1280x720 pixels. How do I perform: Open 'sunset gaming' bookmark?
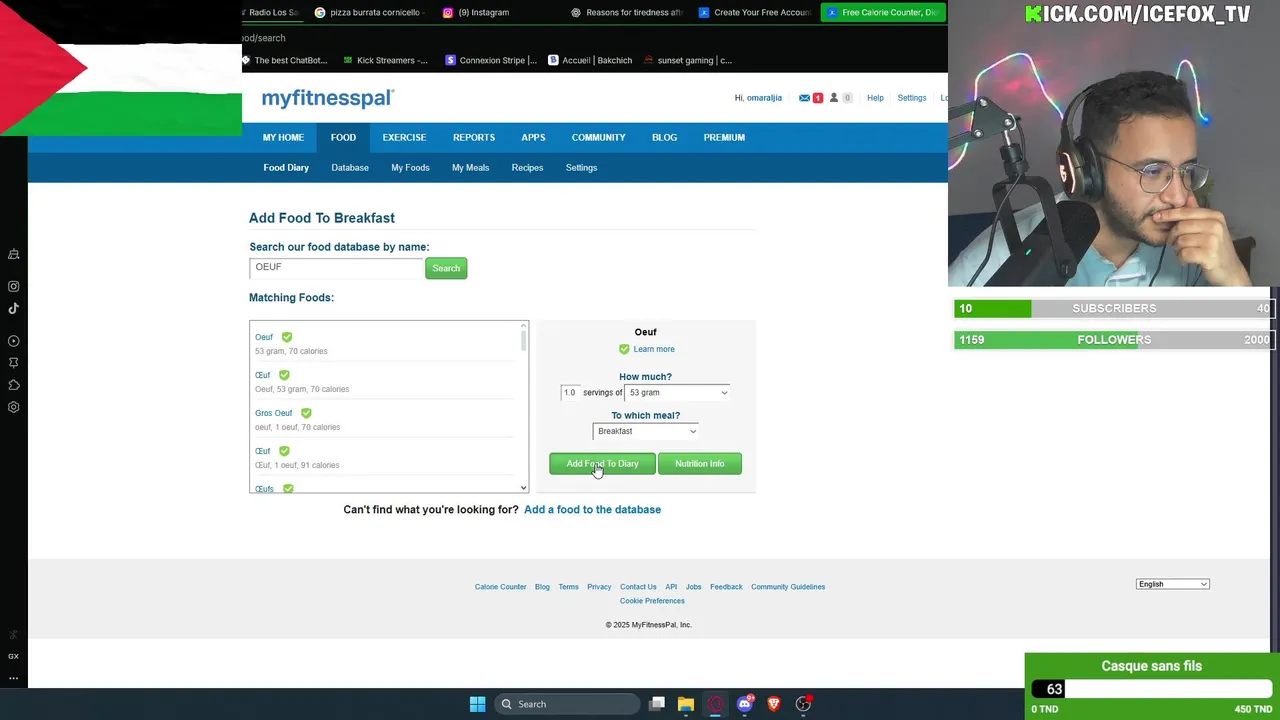[x=688, y=60]
